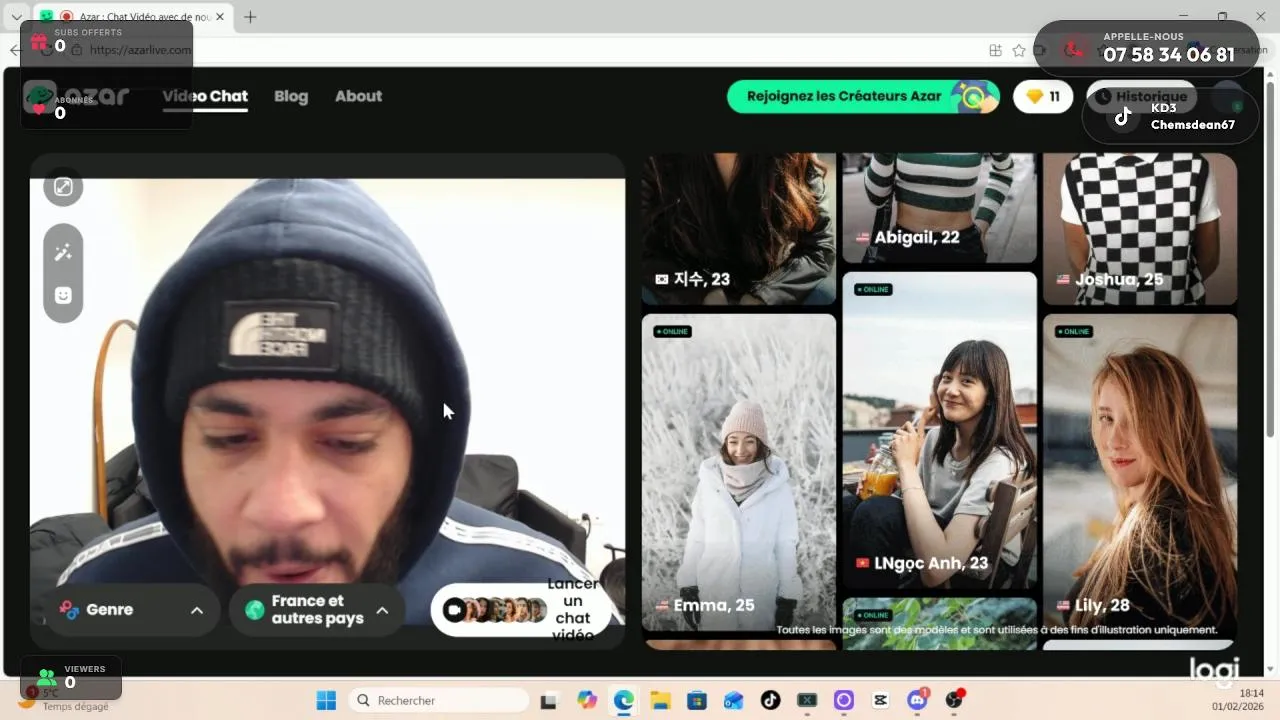This screenshot has height=720, width=1280.
Task: Open Microsoft Store from the taskbar
Action: tap(697, 701)
